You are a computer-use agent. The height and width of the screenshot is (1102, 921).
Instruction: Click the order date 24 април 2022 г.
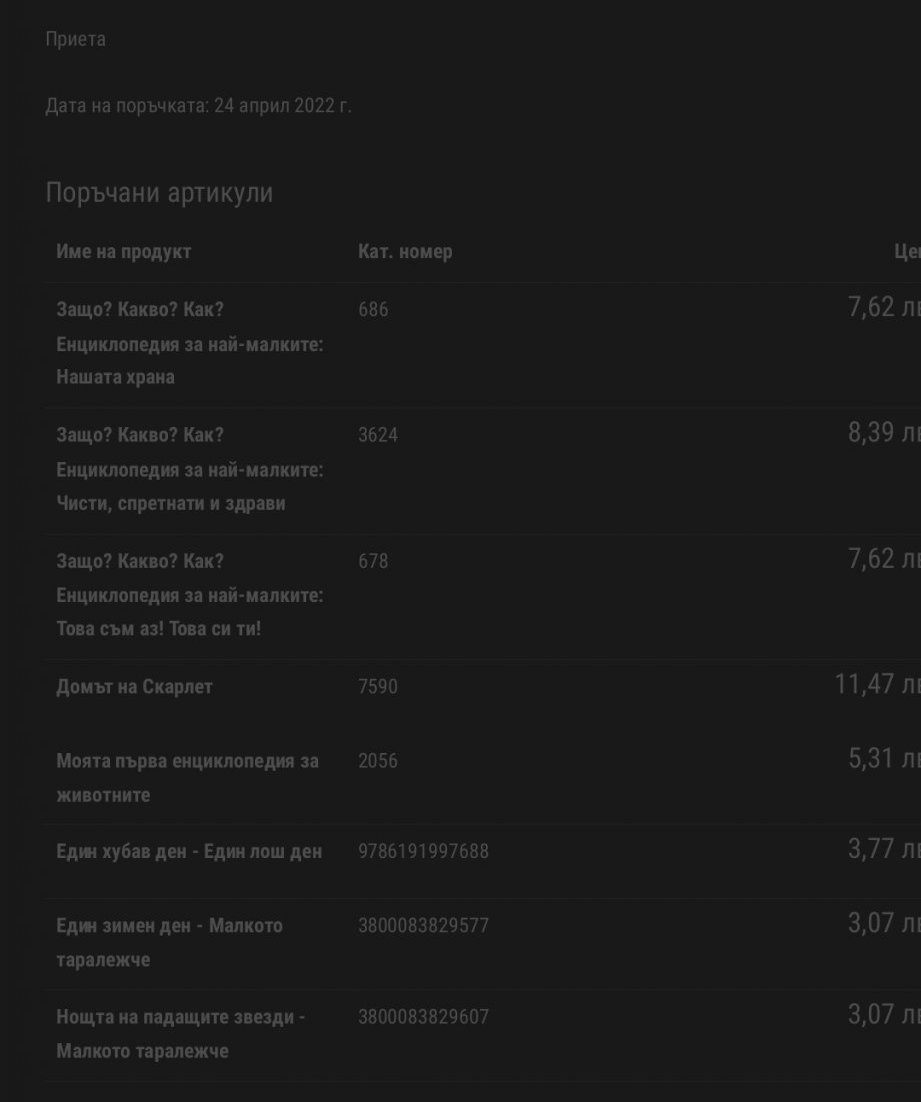coord(198,106)
